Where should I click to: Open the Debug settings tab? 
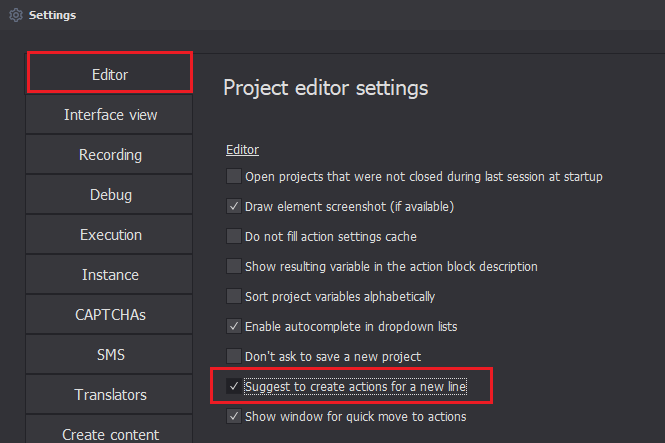tap(110, 195)
